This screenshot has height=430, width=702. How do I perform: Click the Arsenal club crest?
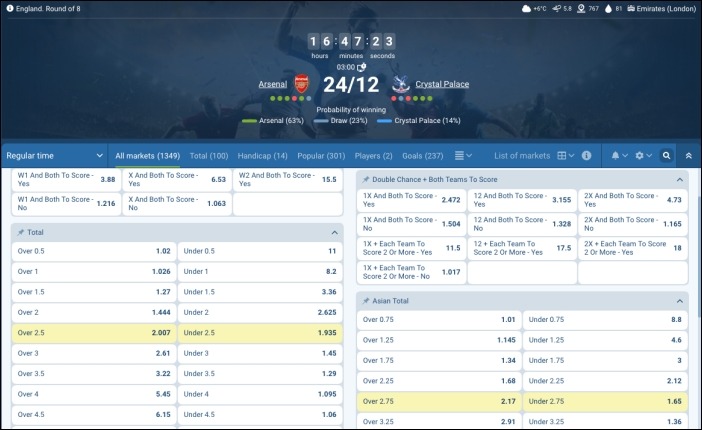click(301, 85)
